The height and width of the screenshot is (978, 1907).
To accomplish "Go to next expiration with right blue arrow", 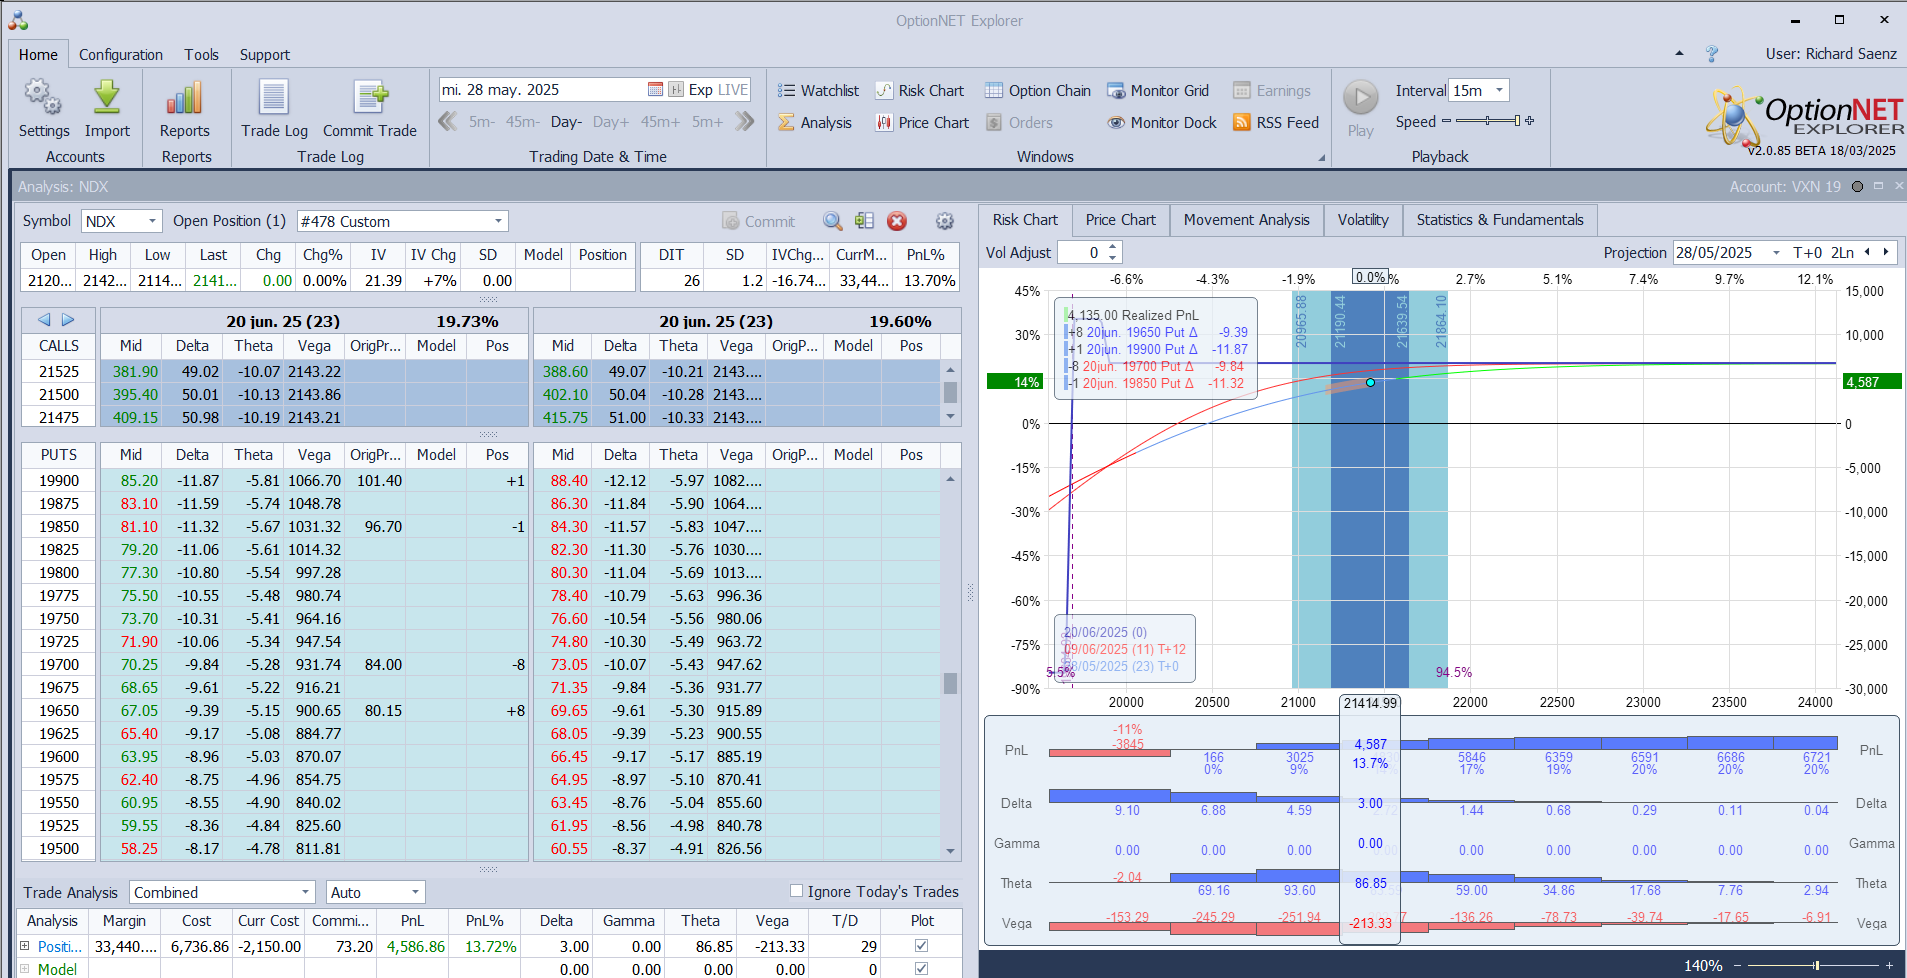I will (68, 320).
